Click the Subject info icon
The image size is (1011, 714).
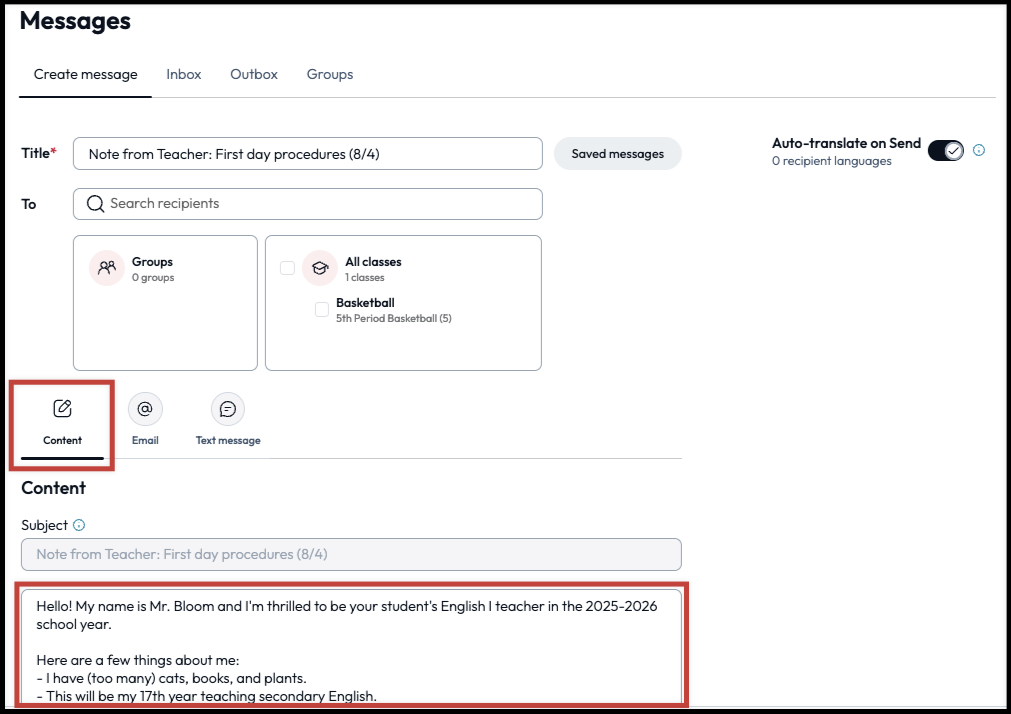coord(79,525)
